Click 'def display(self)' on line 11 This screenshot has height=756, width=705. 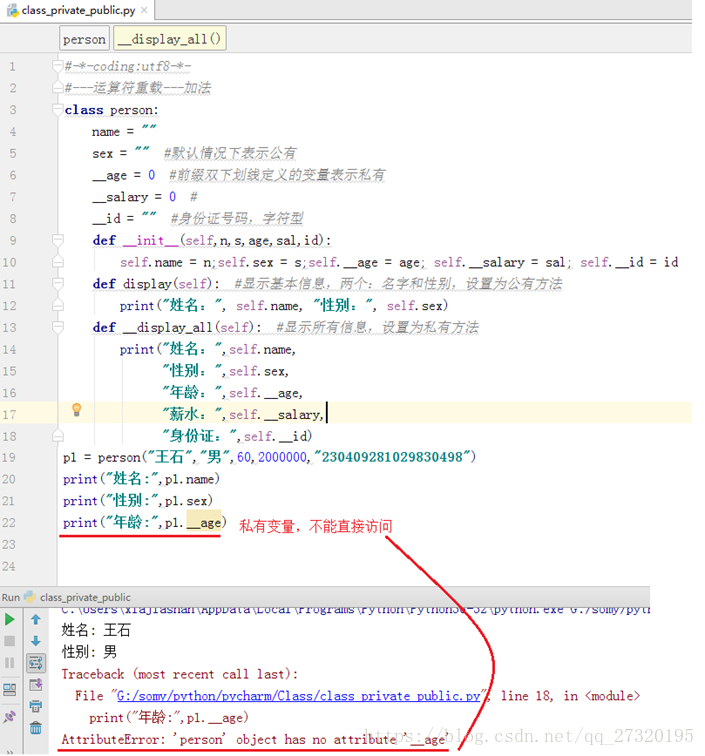click(x=152, y=284)
